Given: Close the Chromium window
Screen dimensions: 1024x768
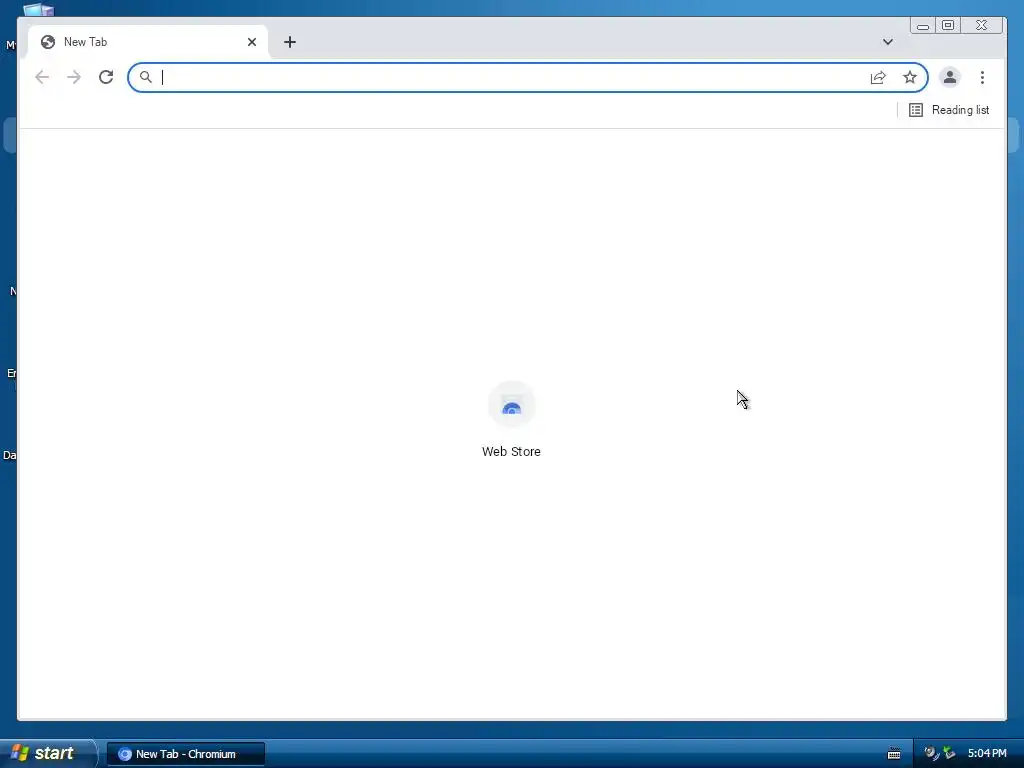Looking at the screenshot, I should tap(982, 25).
